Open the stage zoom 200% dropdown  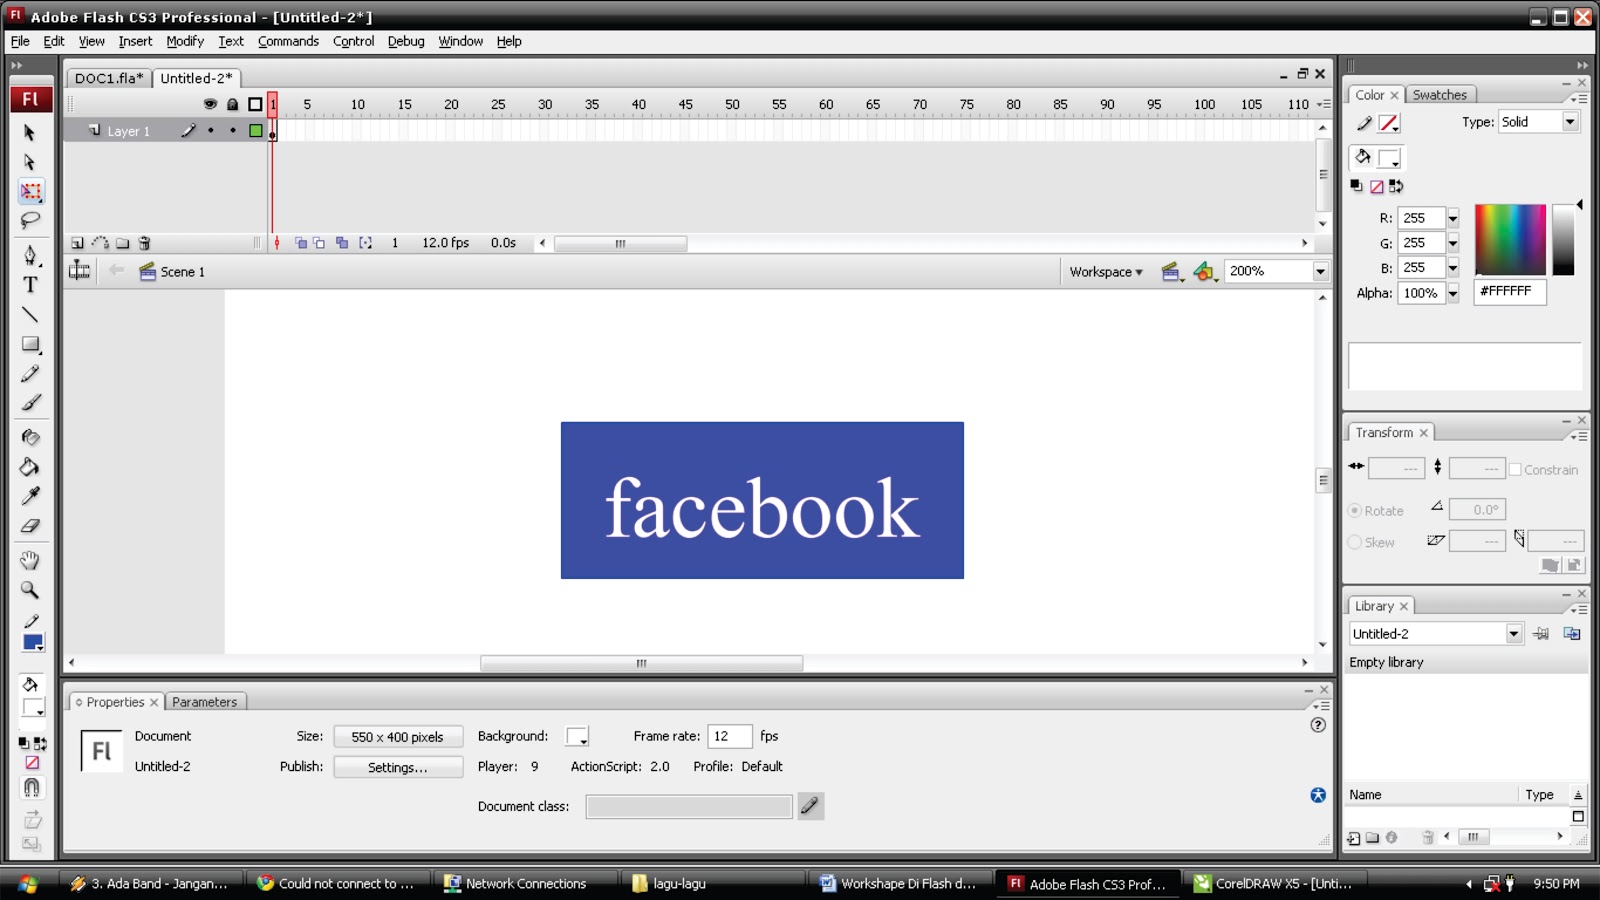click(x=1320, y=272)
